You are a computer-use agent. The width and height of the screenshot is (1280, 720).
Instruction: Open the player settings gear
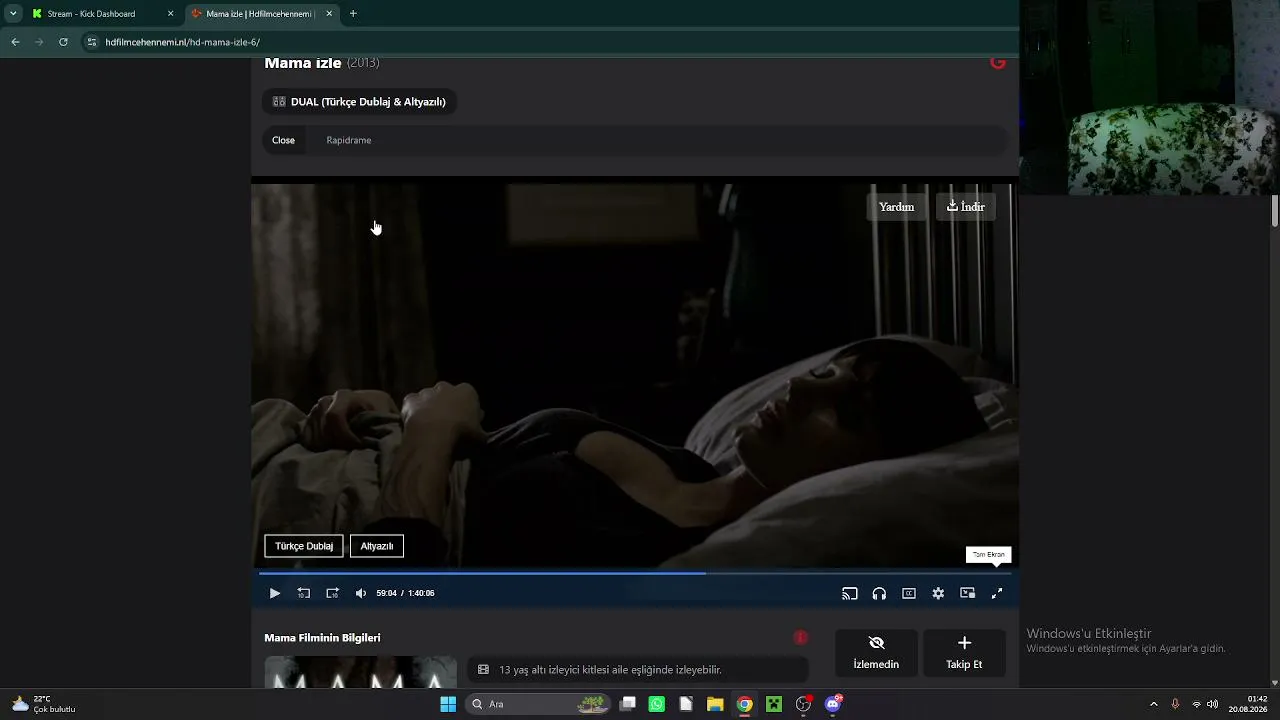tap(938, 593)
